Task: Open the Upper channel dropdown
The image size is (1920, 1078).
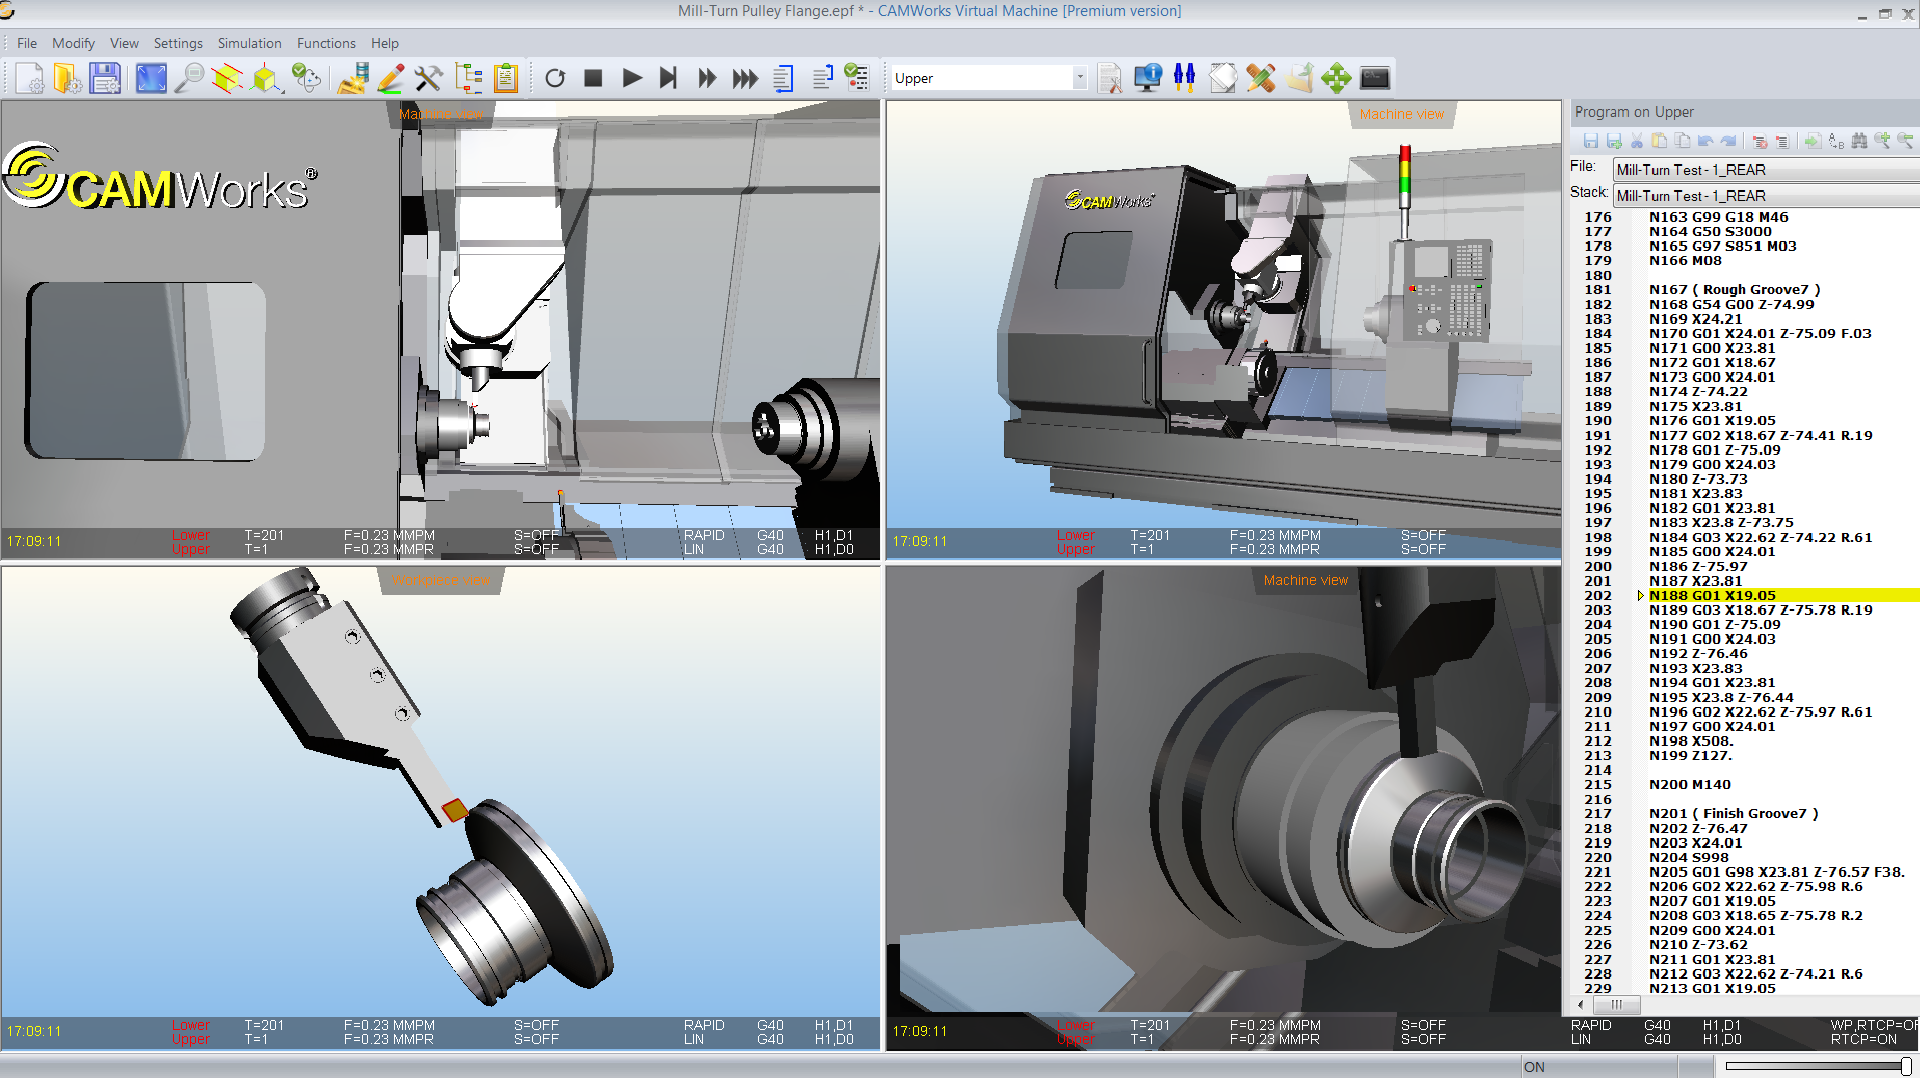Action: 1080,78
